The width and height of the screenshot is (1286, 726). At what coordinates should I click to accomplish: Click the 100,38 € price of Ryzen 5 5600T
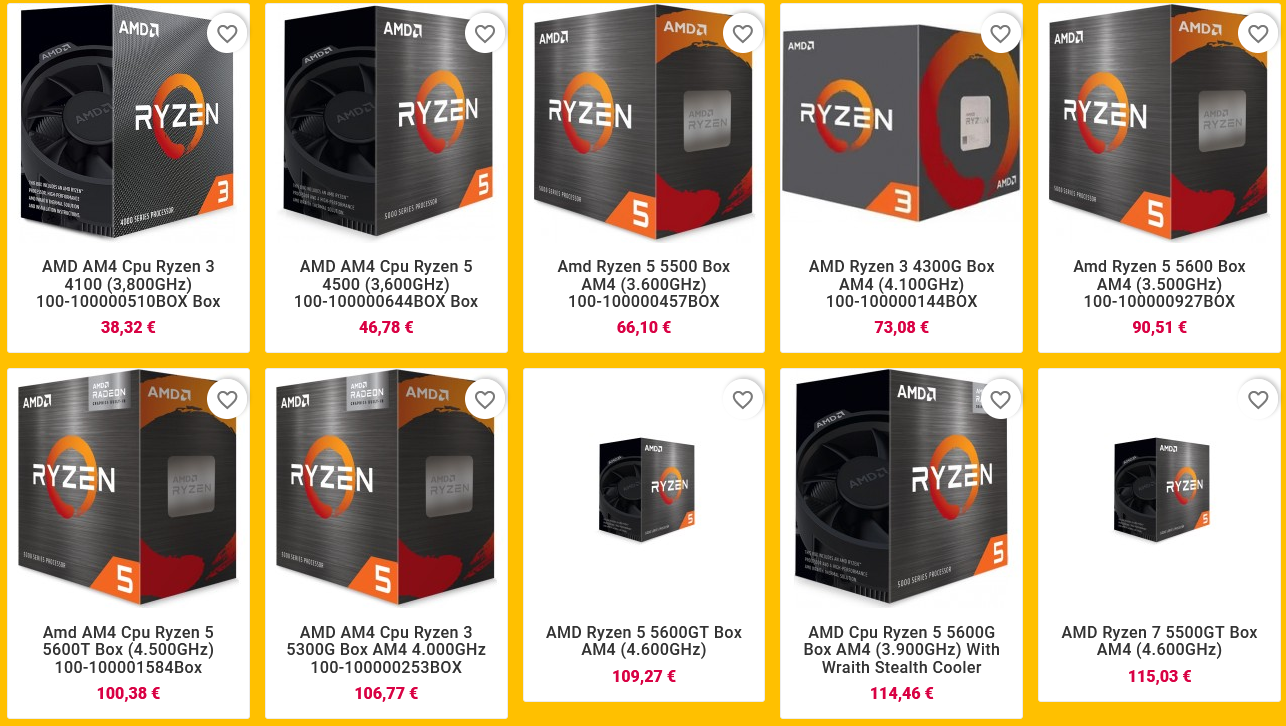pos(128,693)
